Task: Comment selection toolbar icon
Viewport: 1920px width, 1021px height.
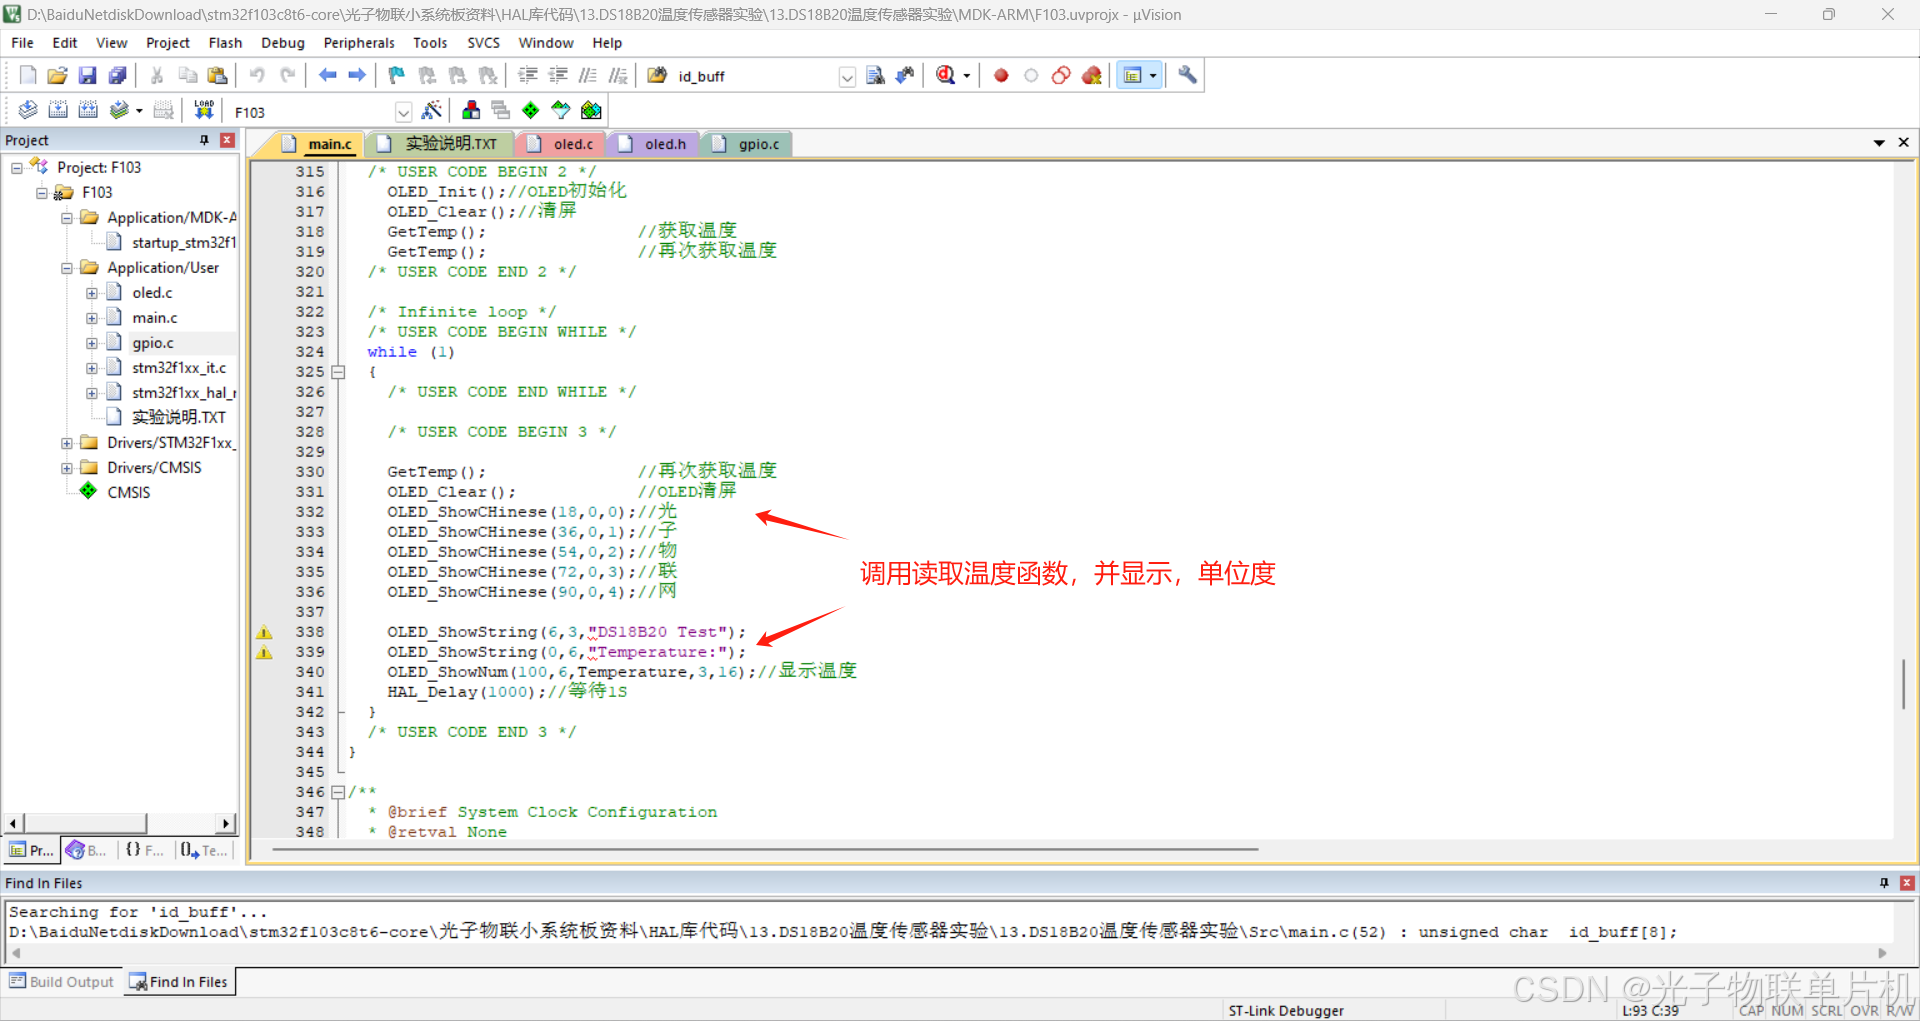Action: tap(588, 75)
